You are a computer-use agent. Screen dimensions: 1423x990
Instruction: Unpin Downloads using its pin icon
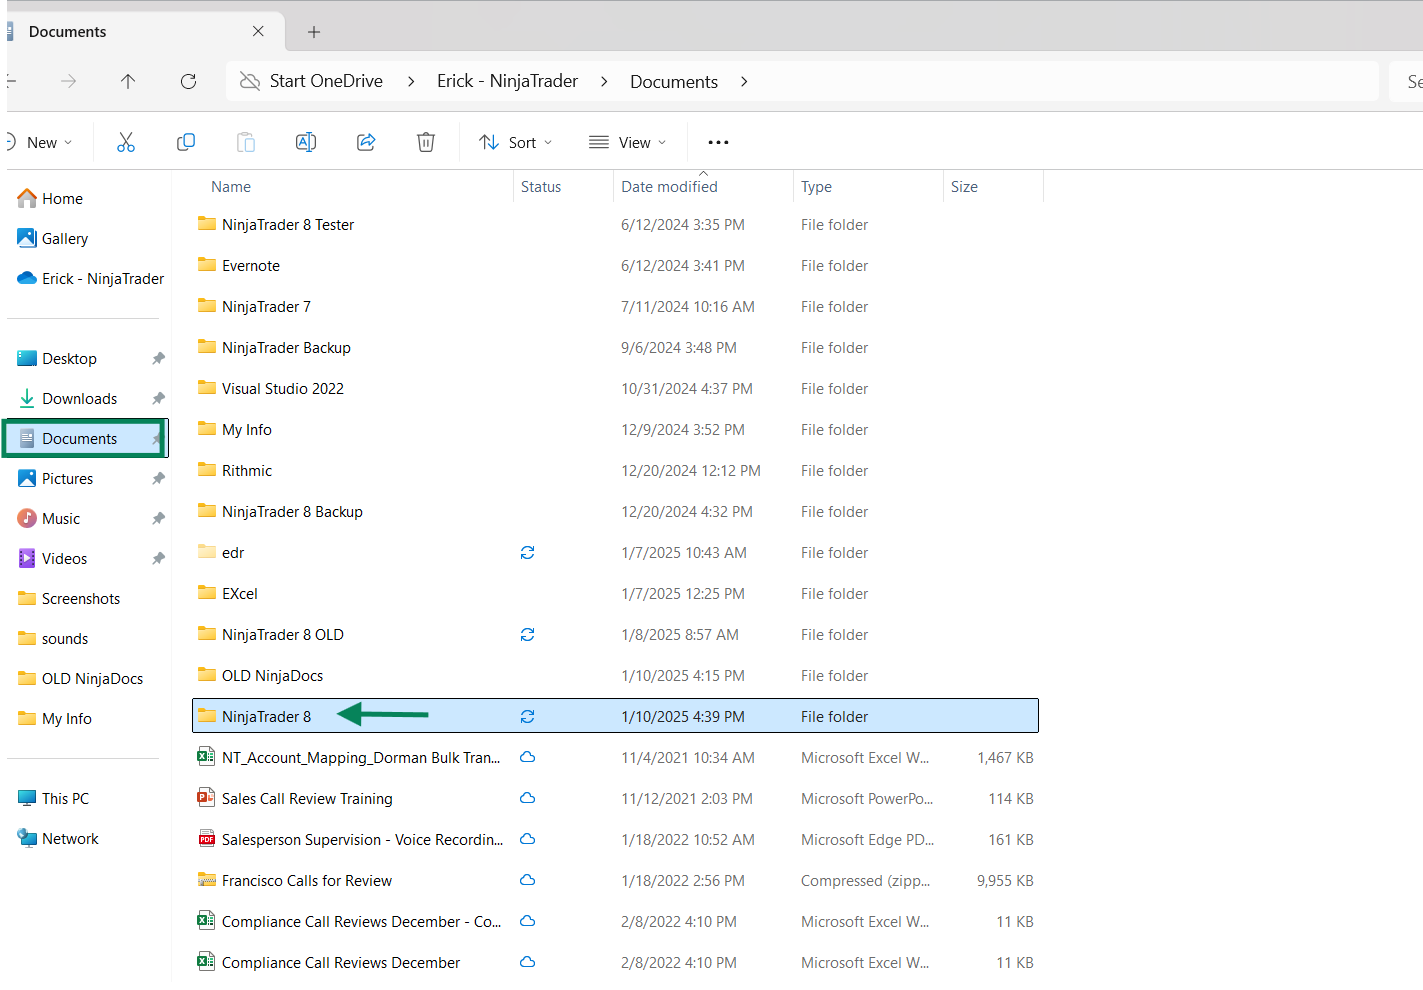(x=158, y=398)
